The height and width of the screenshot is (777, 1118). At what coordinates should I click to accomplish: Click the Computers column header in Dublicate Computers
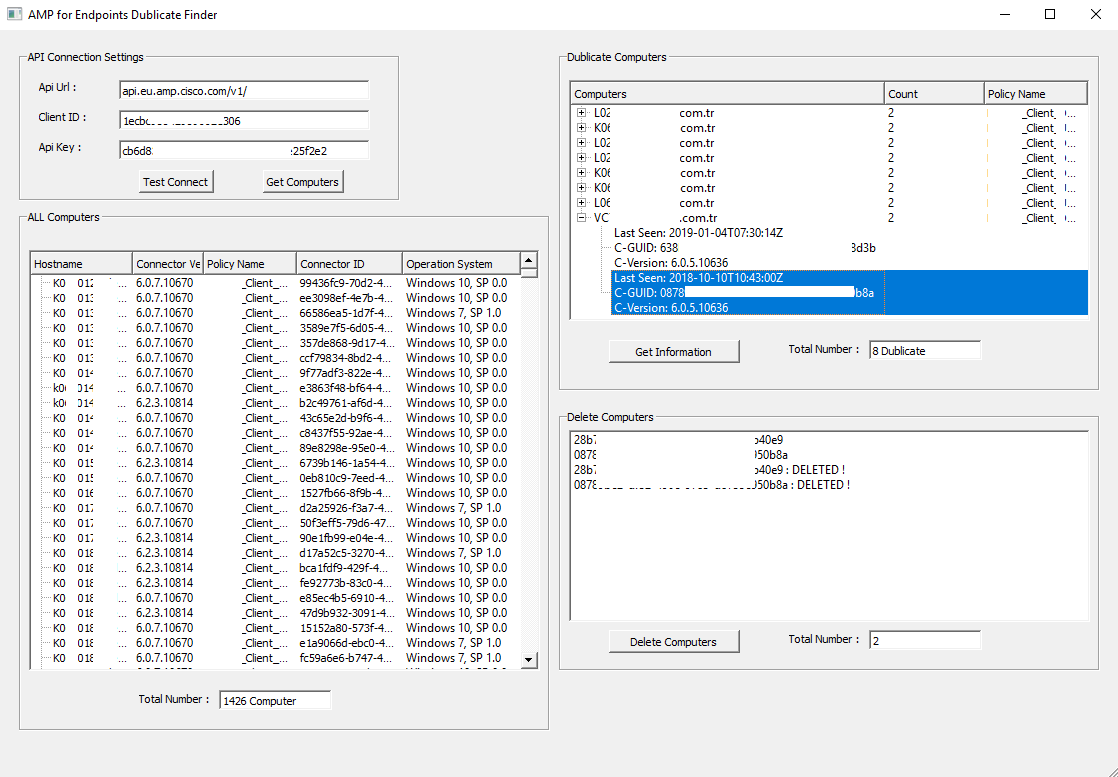tap(727, 94)
